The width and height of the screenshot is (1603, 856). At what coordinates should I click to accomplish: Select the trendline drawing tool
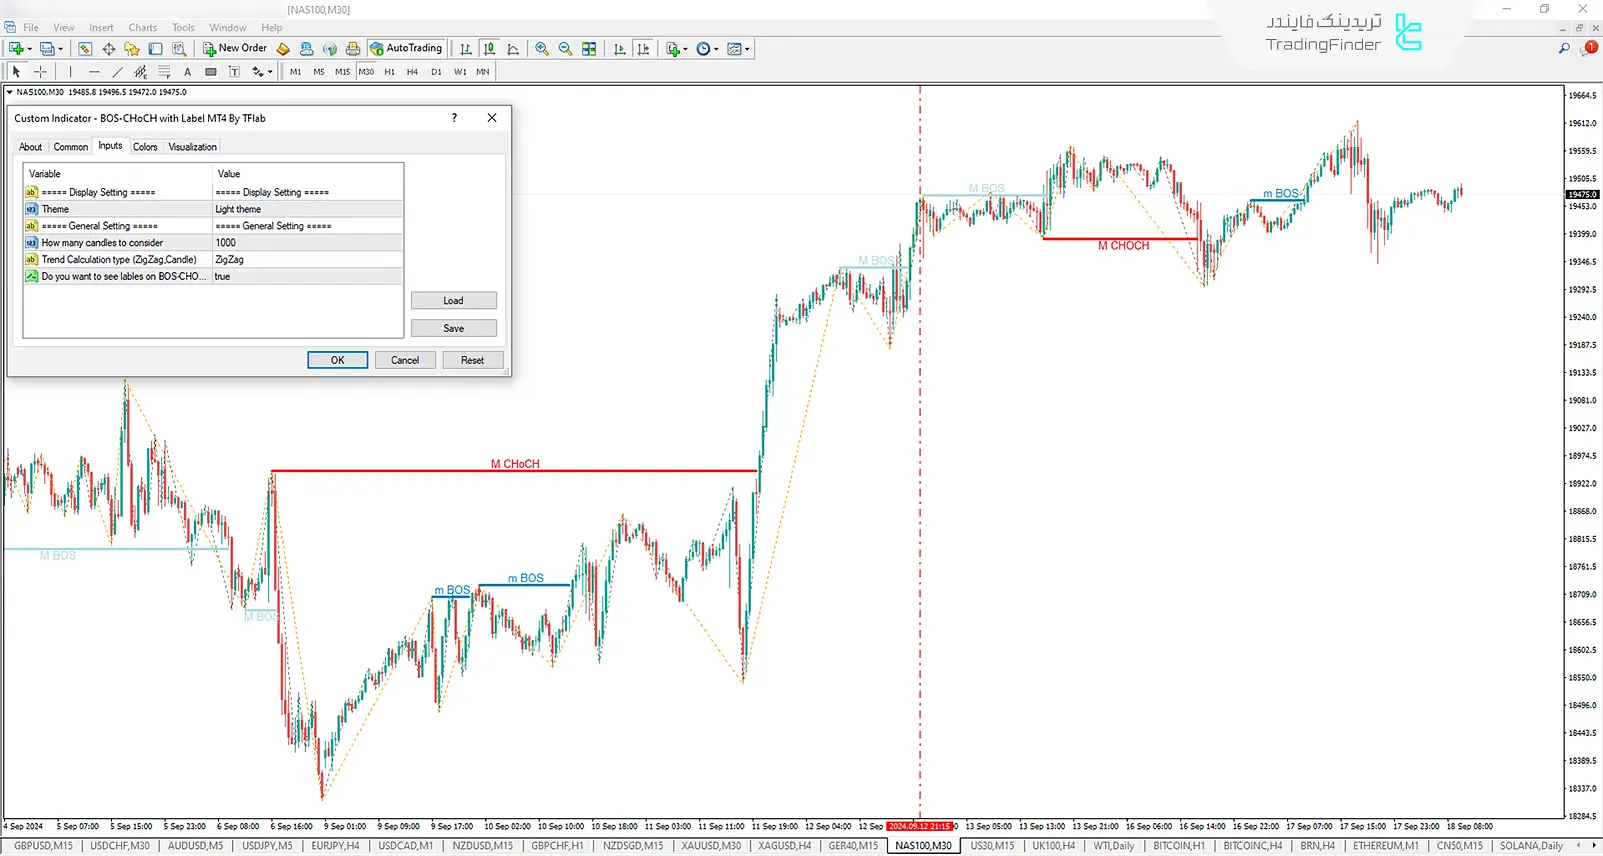click(117, 72)
